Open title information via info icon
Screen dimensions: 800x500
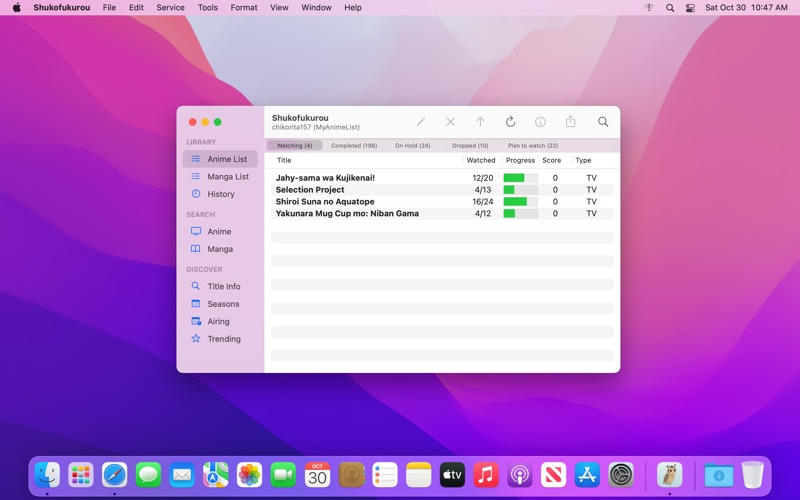(540, 122)
